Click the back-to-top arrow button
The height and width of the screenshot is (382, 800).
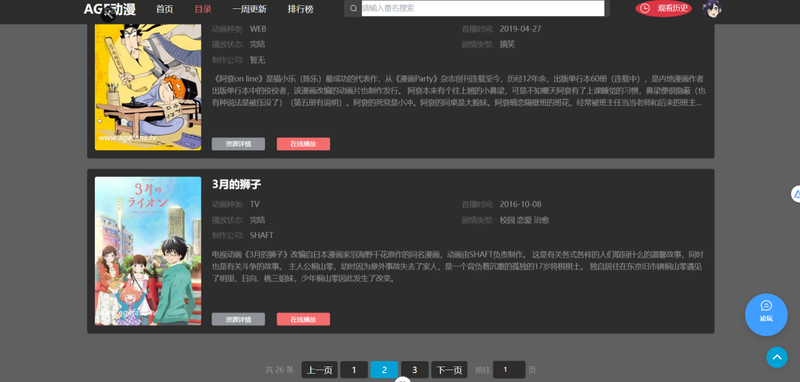777,357
